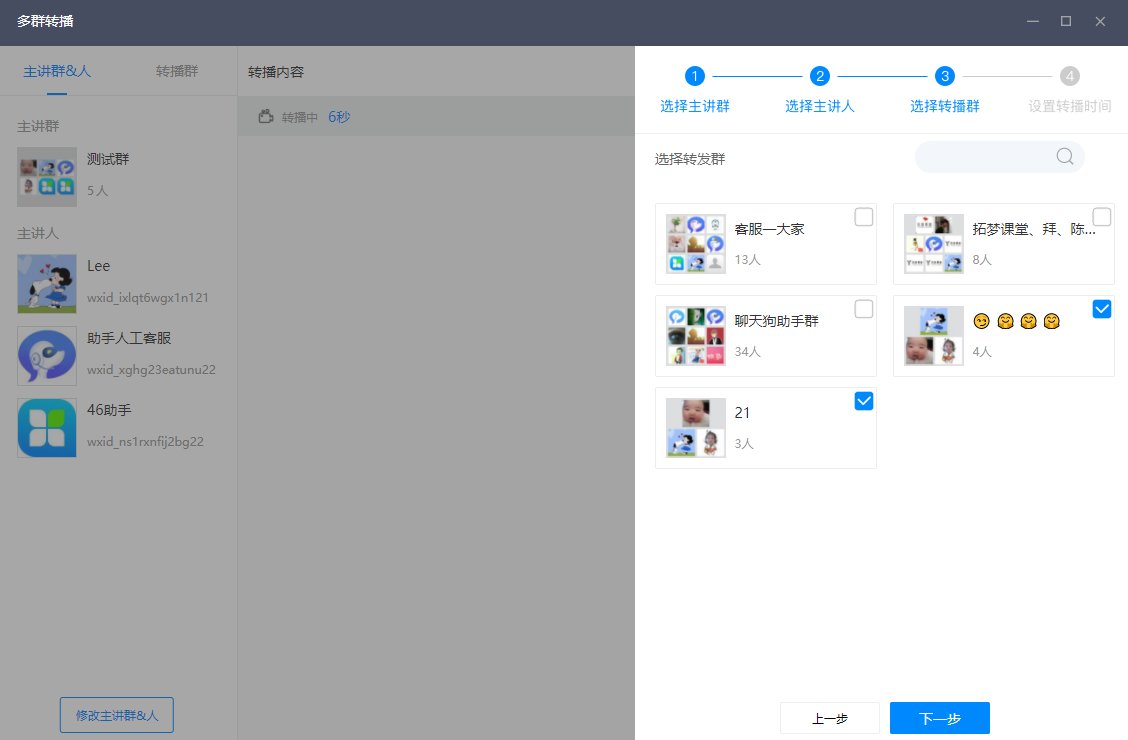Click the 6秒 countdown text
The width and height of the screenshot is (1128, 740).
339,116
